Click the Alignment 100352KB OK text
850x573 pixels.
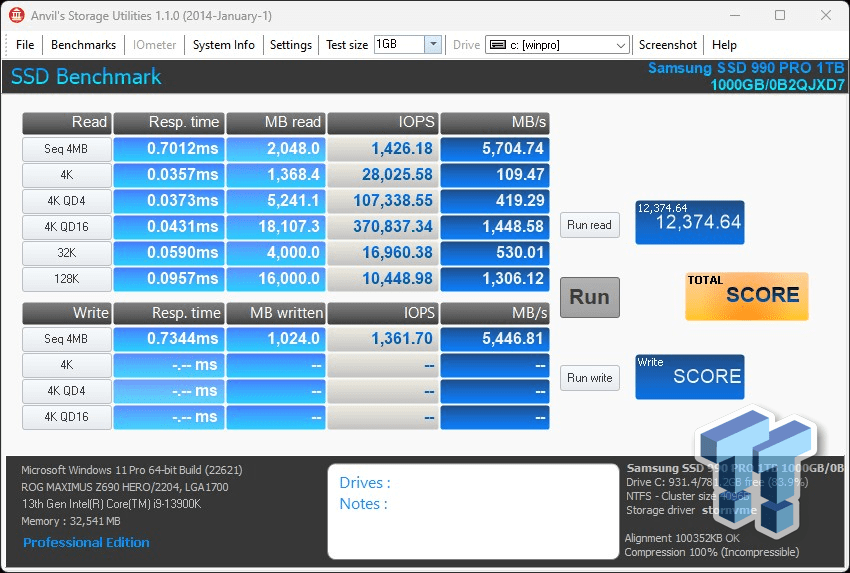click(x=682, y=538)
